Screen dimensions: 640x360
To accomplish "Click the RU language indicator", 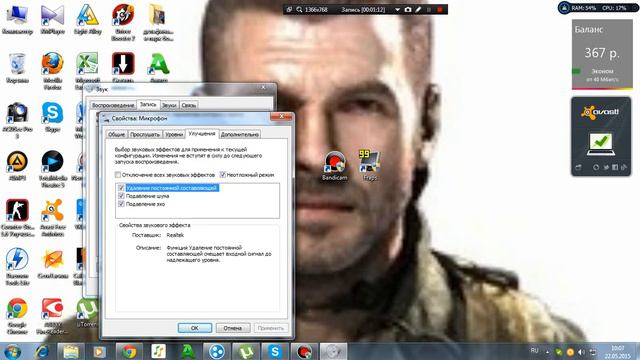I will [535, 351].
